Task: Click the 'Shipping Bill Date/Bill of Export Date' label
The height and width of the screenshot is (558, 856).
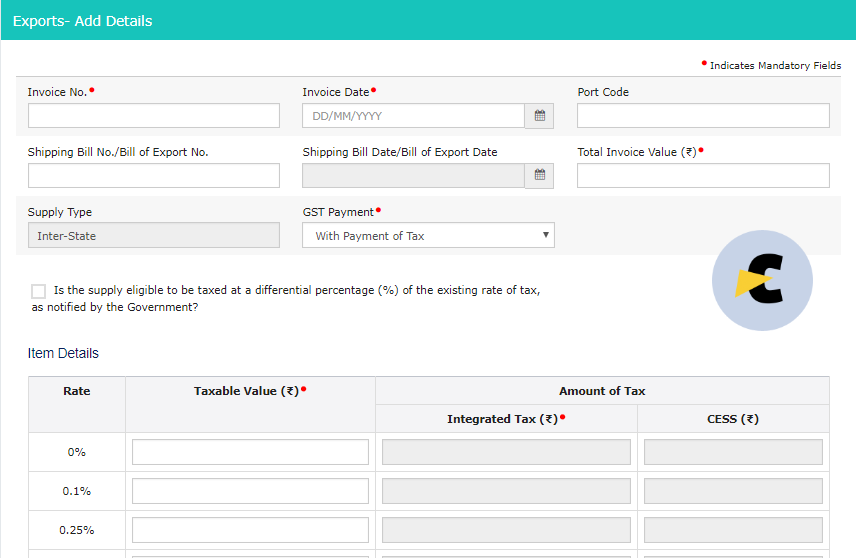Action: 400,152
